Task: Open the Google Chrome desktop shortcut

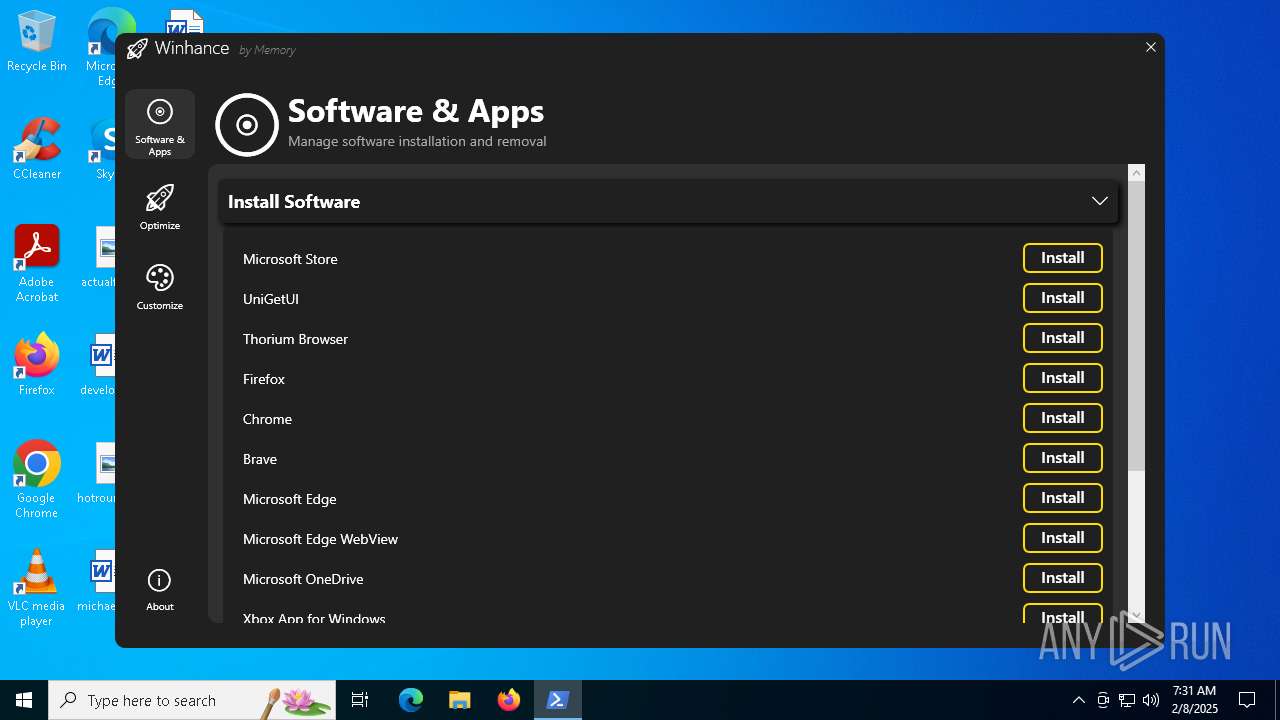Action: [x=37, y=480]
